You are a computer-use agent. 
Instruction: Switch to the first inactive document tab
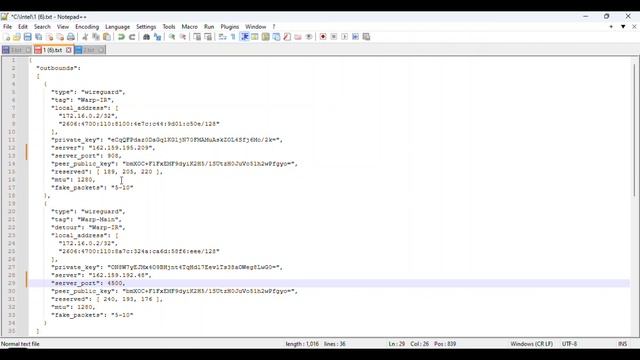tap(16, 50)
